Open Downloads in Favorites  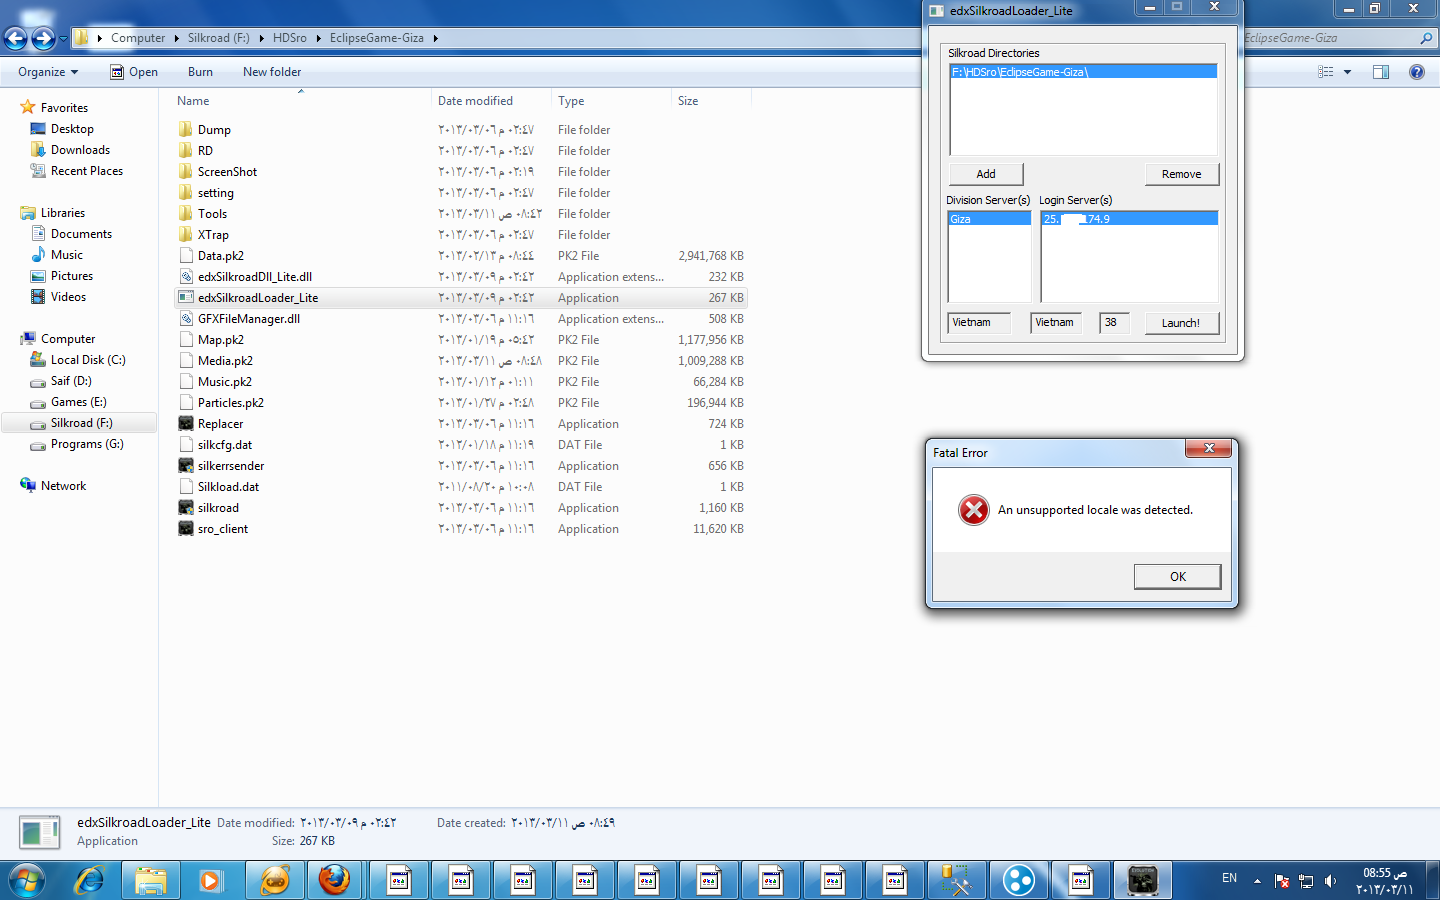[x=80, y=150]
